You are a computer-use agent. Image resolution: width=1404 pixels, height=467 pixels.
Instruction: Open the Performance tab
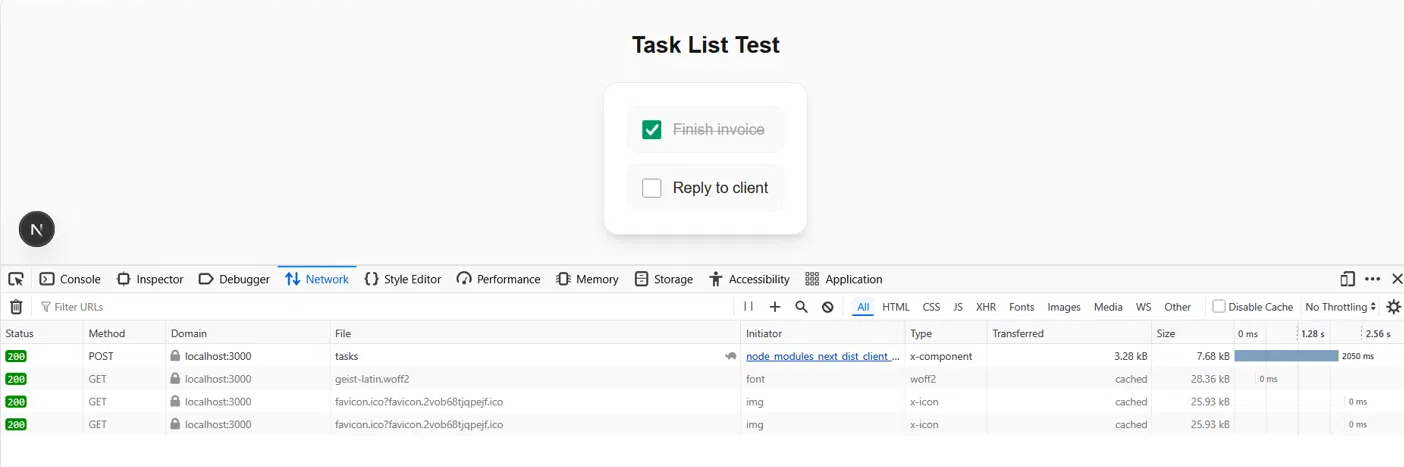tap(498, 279)
